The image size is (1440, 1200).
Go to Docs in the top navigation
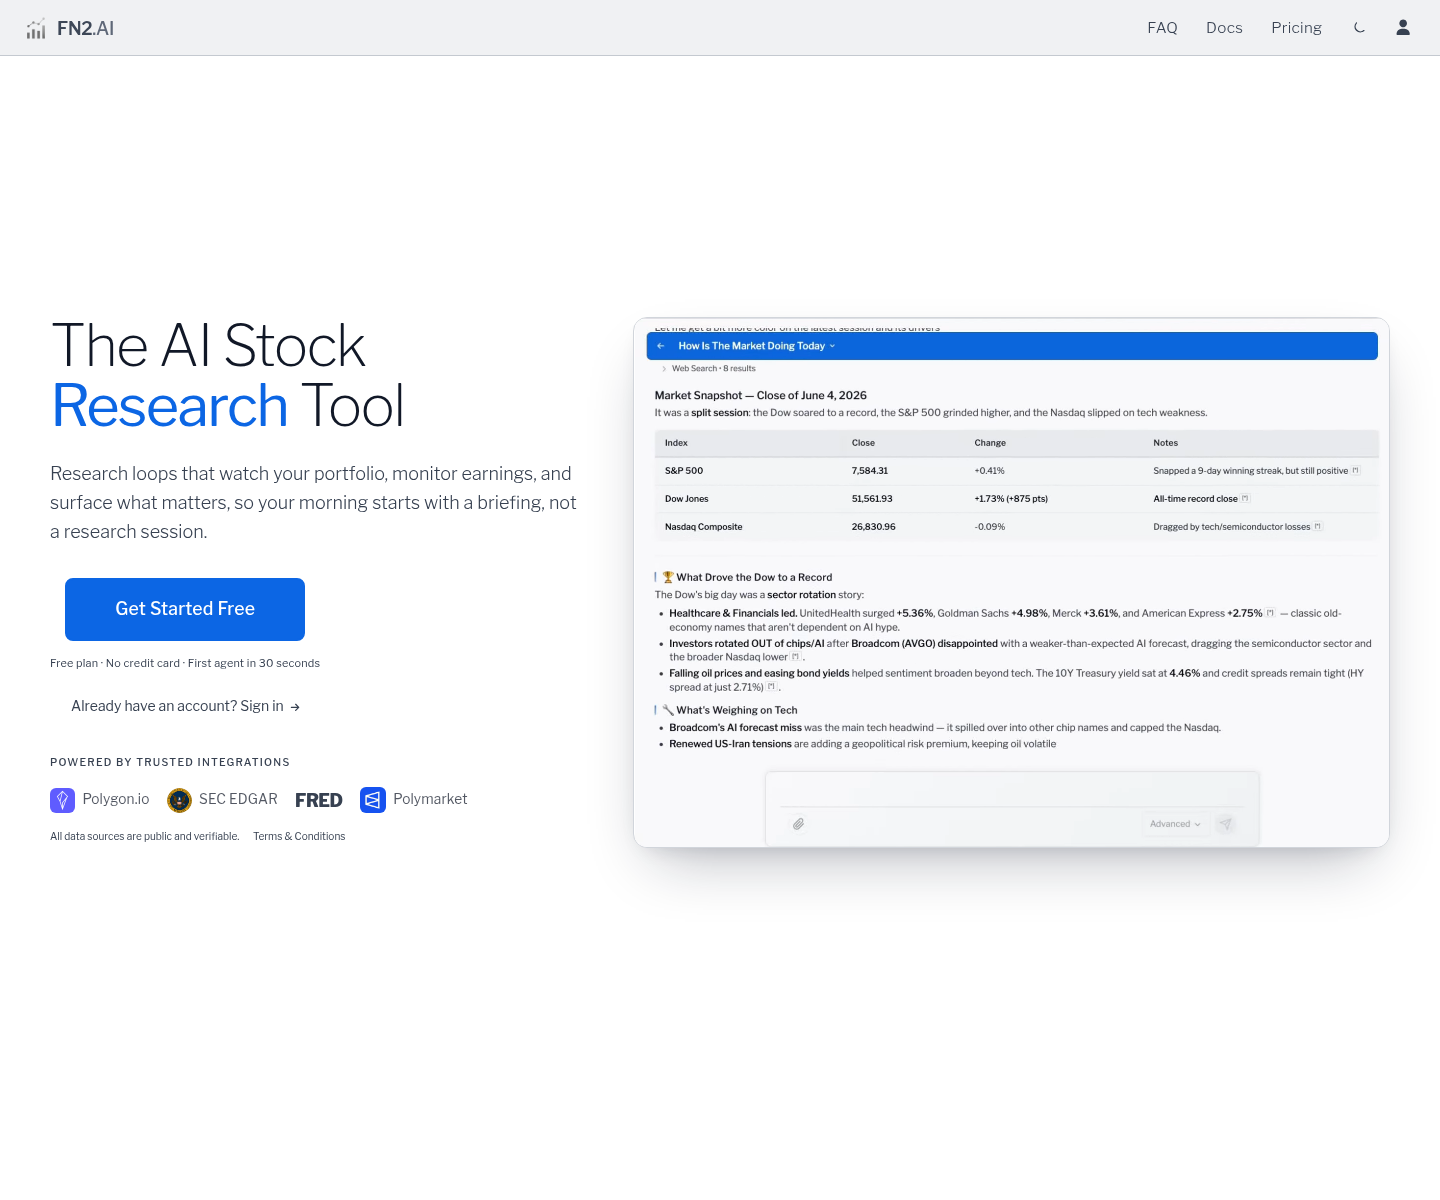[1224, 28]
